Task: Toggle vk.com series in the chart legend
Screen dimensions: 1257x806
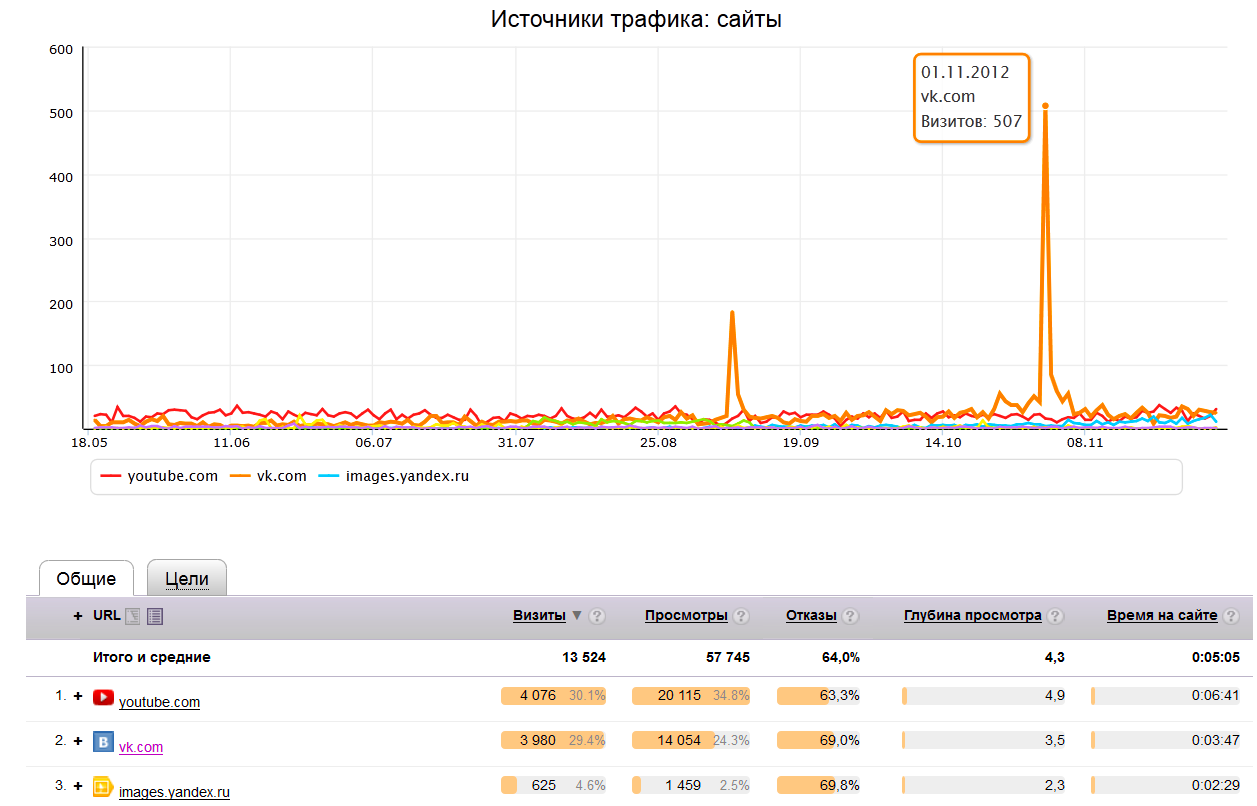Action: pos(268,476)
